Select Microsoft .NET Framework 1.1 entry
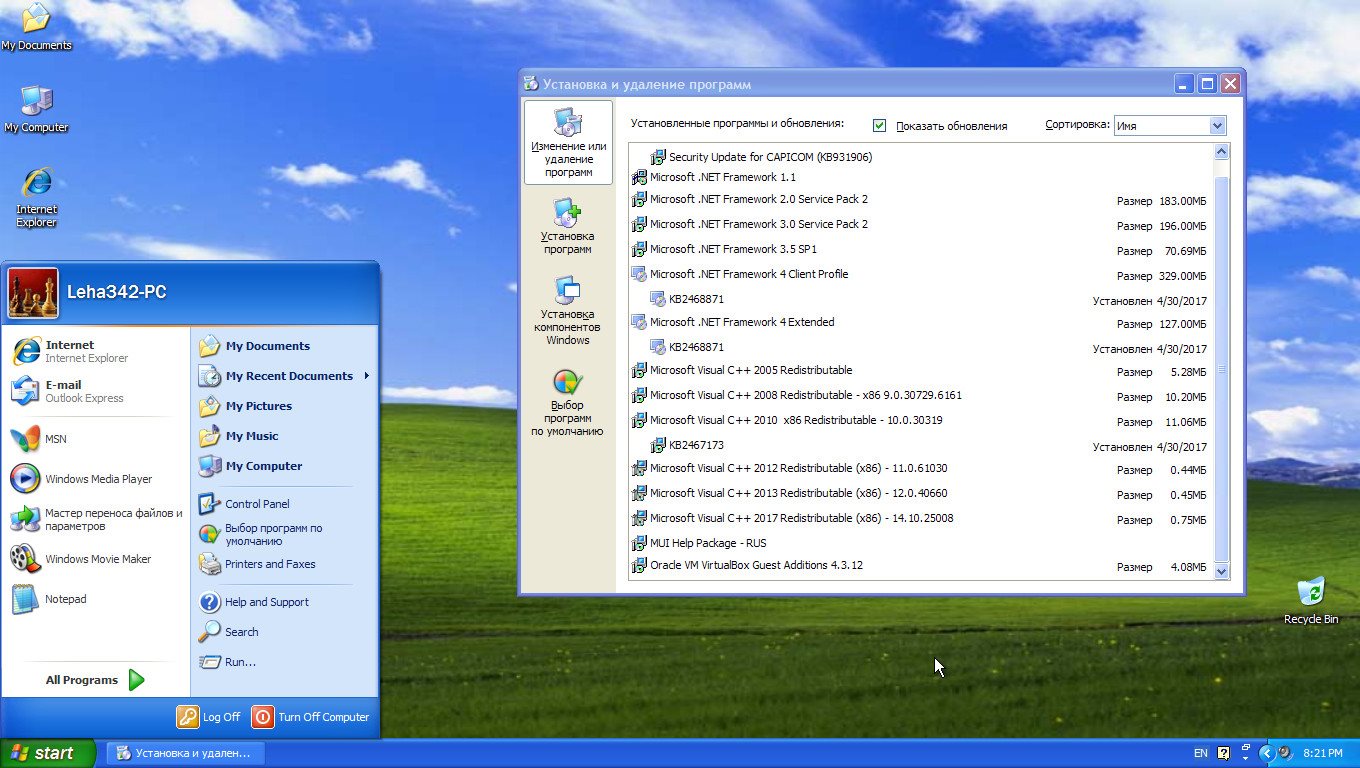Viewport: 1360px width, 768px height. coord(921,177)
